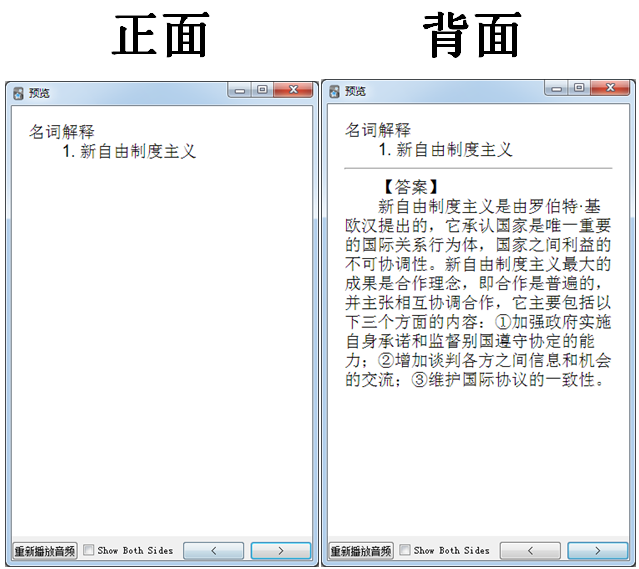Screen dimensions: 639x569
Task: Click '名词解释' text in right window
Action: (378, 130)
